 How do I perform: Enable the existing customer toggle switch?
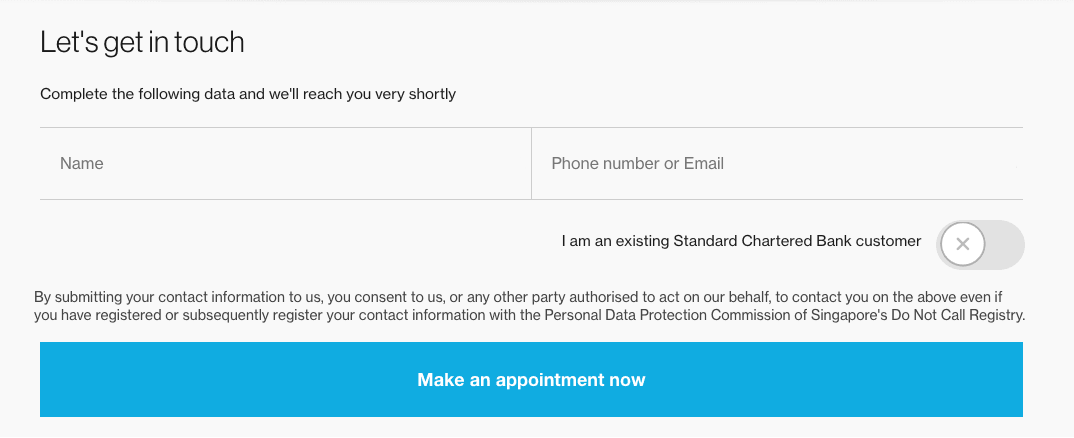click(x=980, y=244)
